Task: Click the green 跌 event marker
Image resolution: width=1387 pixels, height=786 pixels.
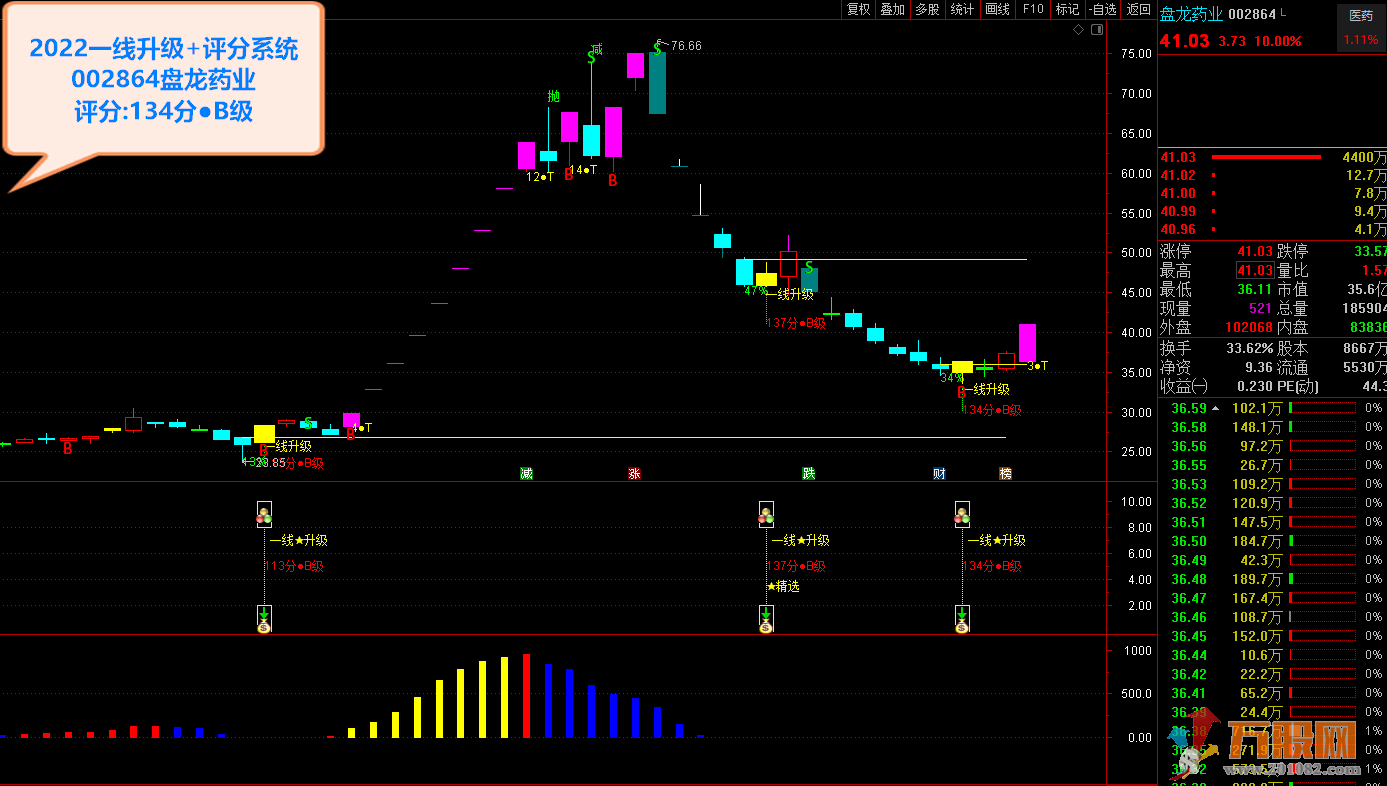Action: [808, 473]
